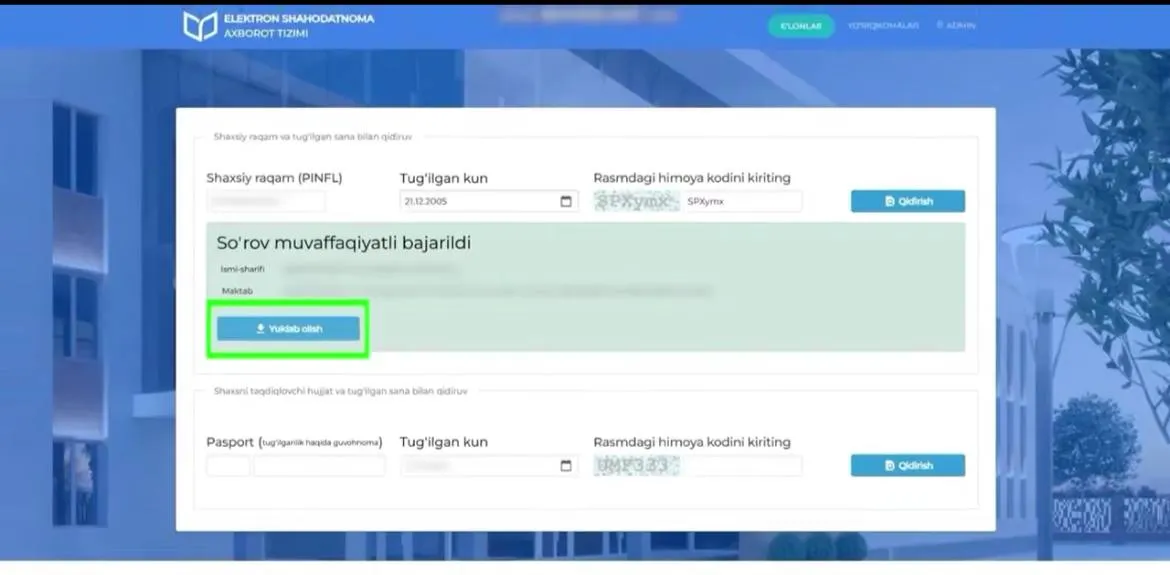Click the Yuklab olish download button
The height and width of the screenshot is (575, 1170).
[288, 329]
